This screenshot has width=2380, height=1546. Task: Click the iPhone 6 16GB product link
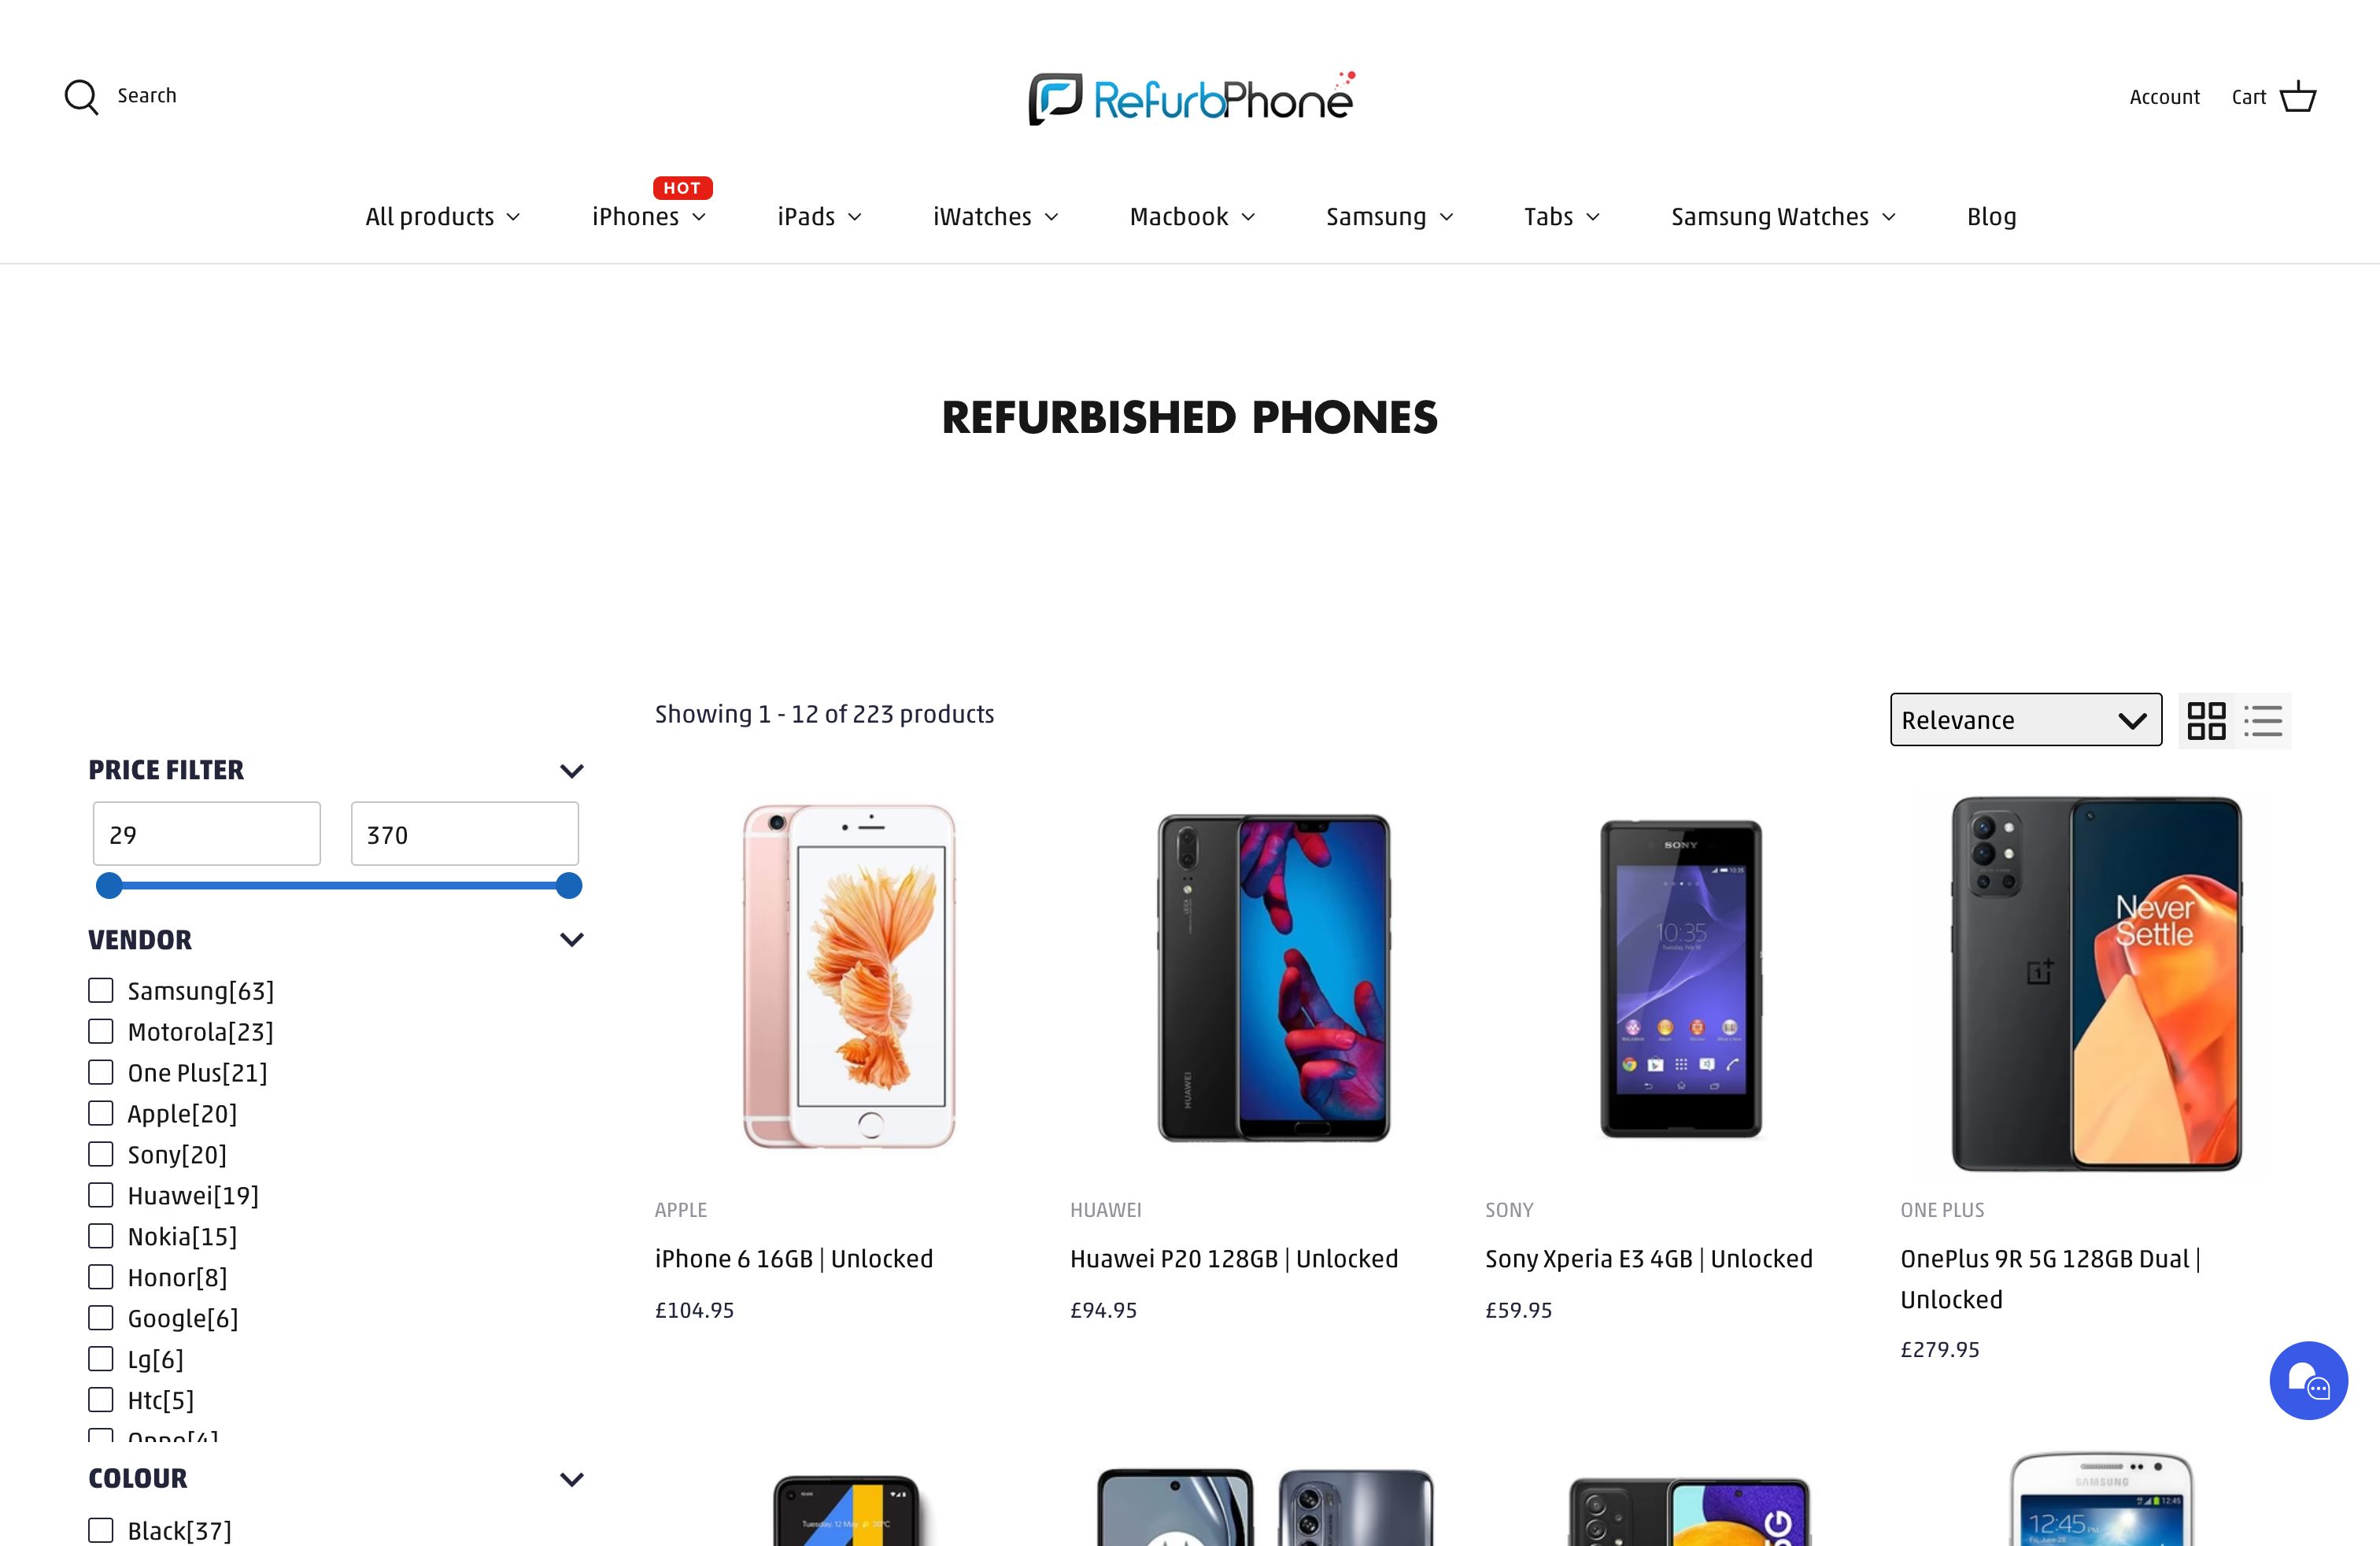pyautogui.click(x=793, y=1258)
